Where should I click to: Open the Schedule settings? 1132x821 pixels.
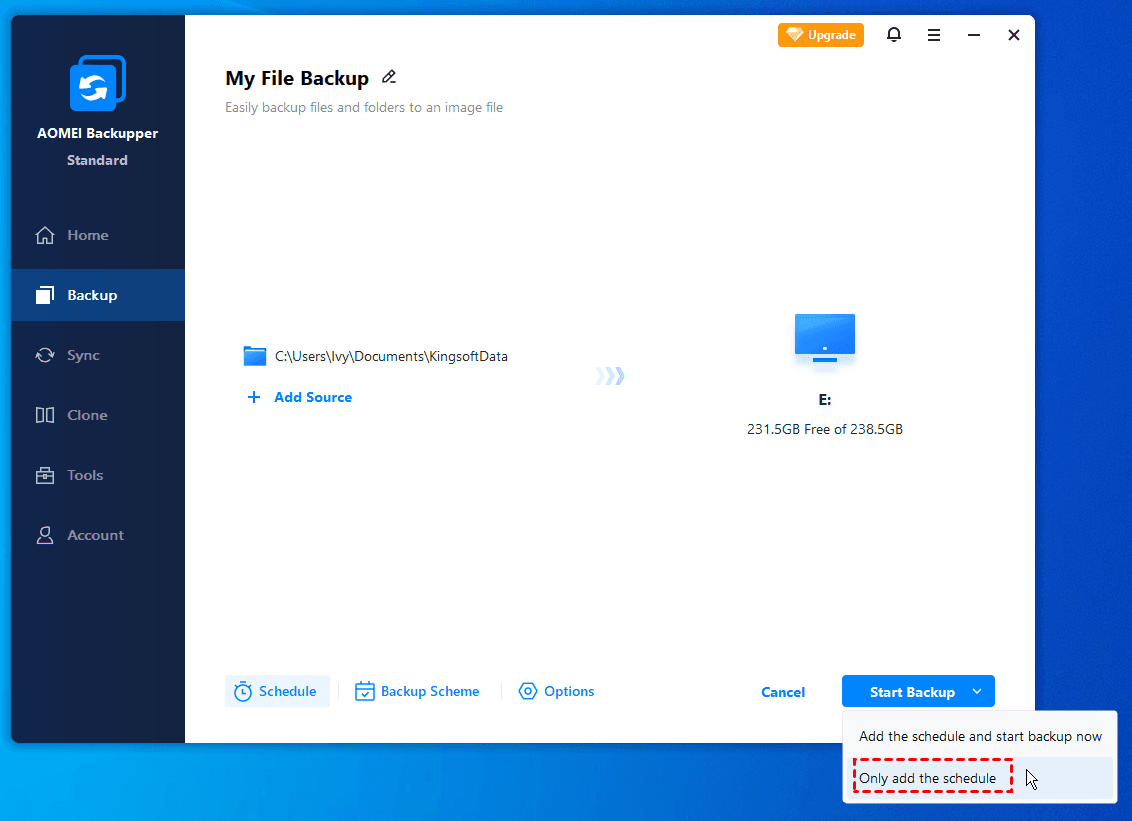(277, 691)
